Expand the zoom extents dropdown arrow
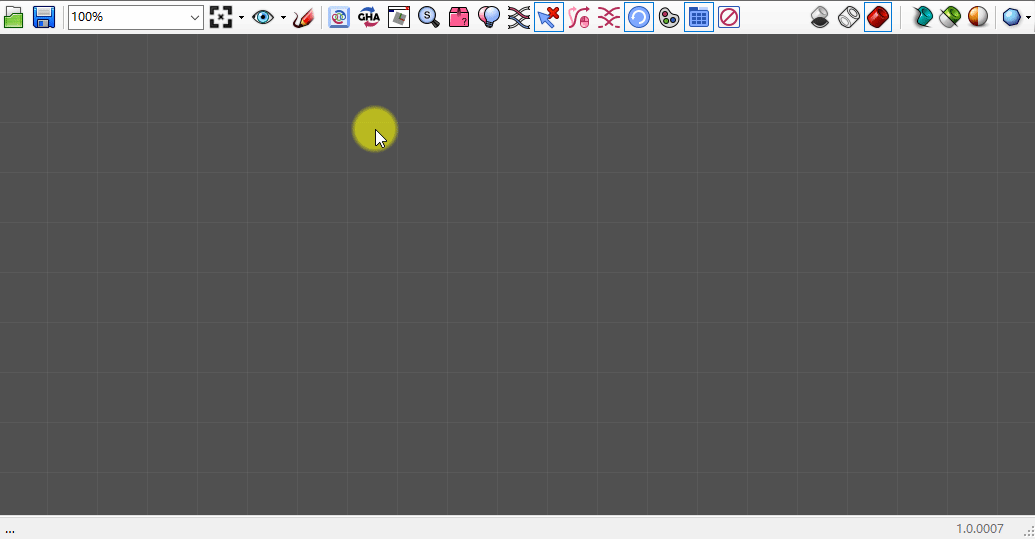The width and height of the screenshot is (1035, 539). tap(241, 17)
